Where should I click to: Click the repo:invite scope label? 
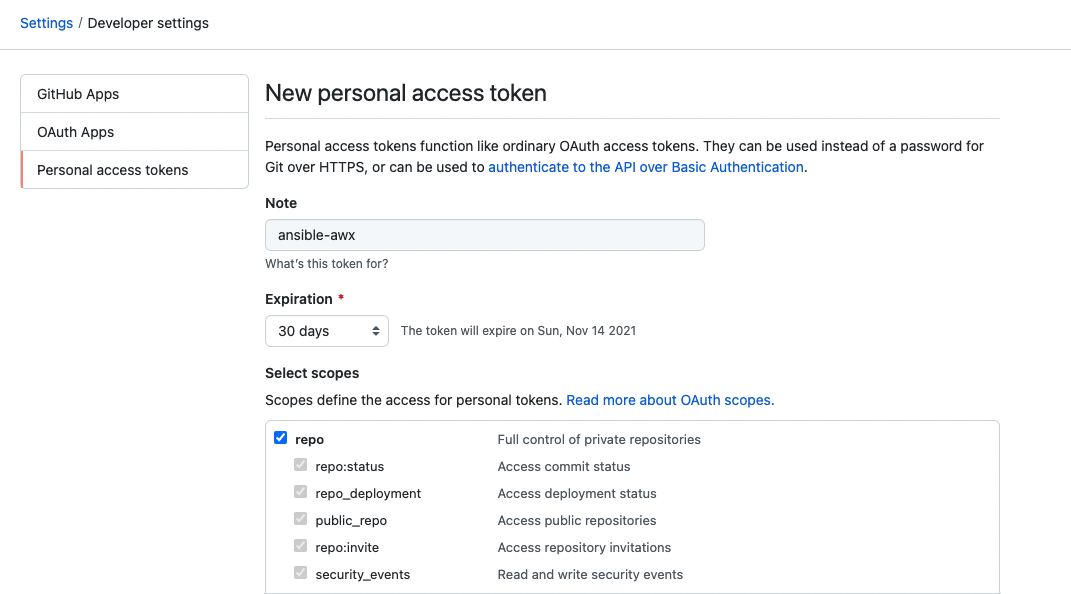(x=347, y=548)
